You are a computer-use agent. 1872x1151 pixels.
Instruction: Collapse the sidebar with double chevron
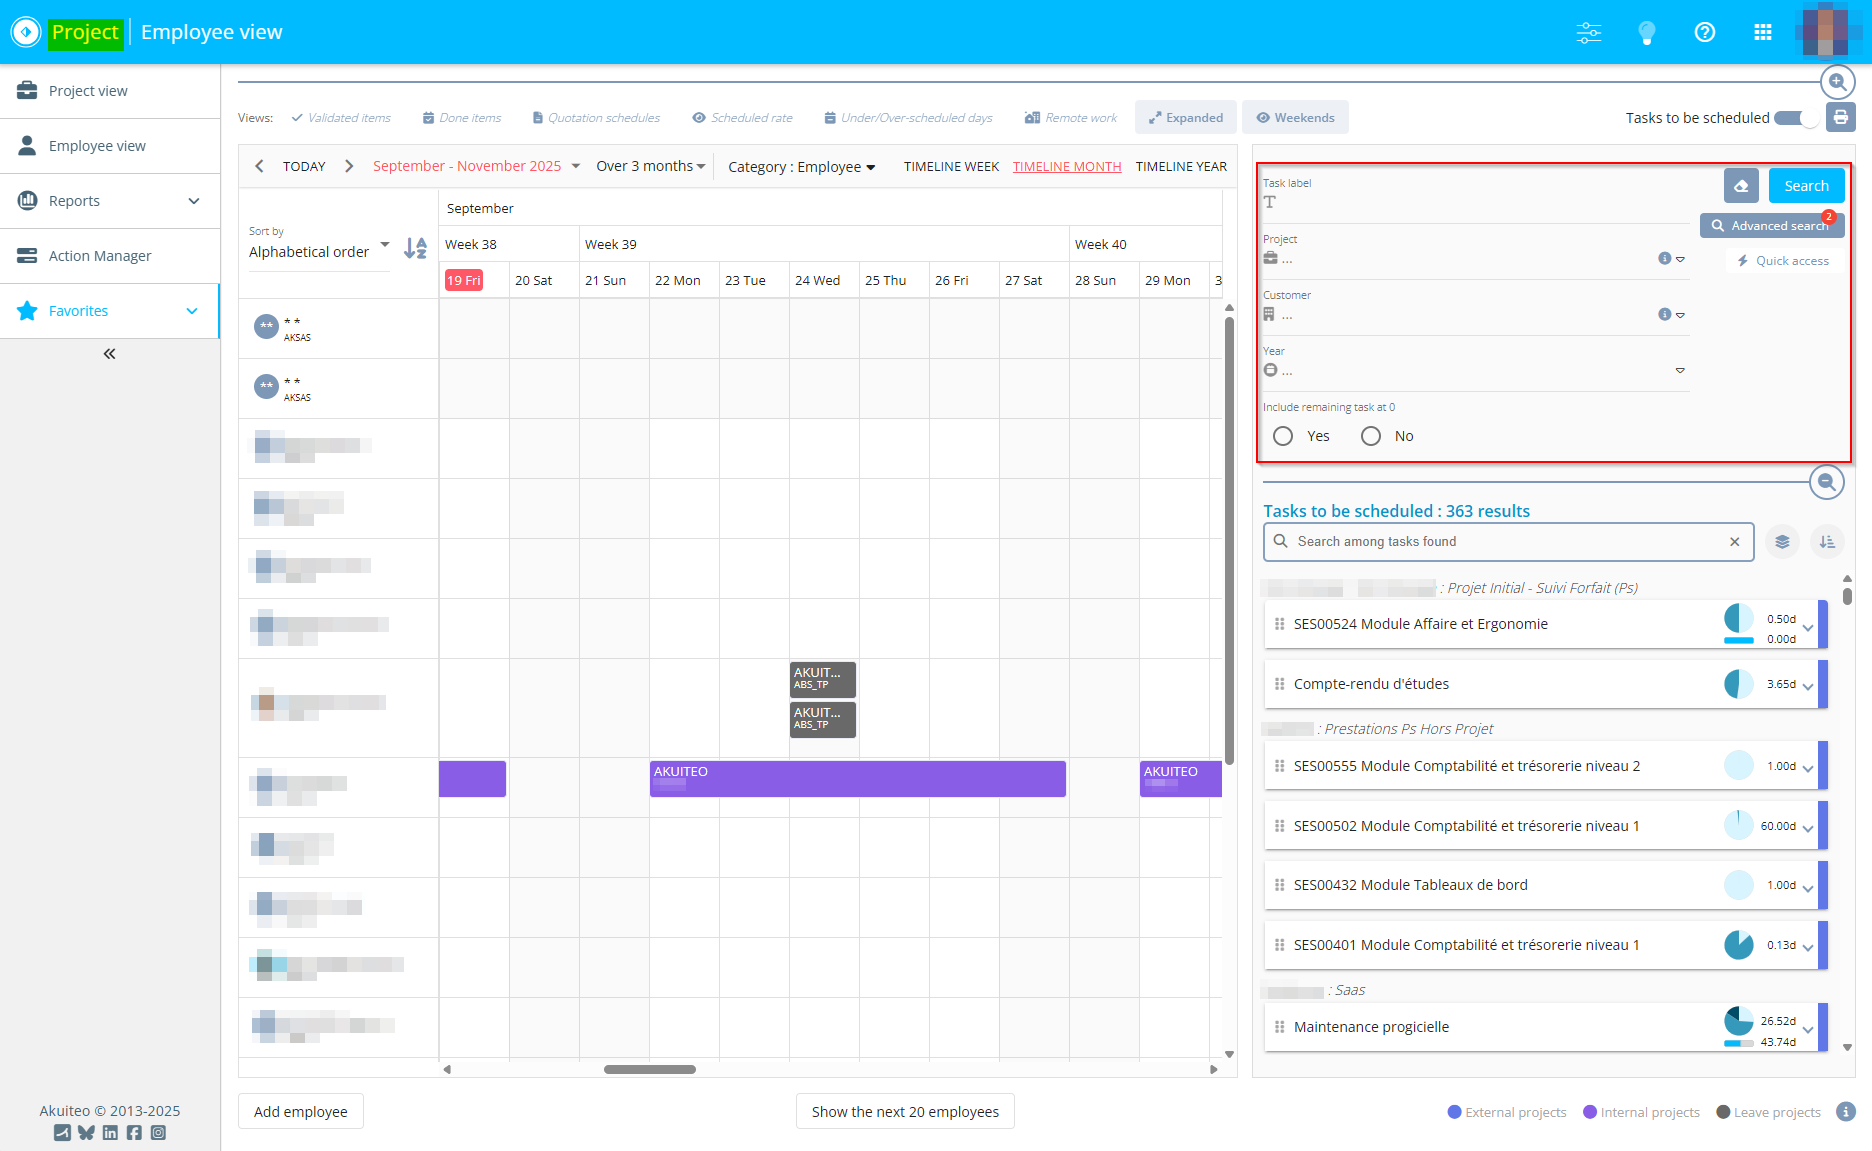pyautogui.click(x=109, y=354)
